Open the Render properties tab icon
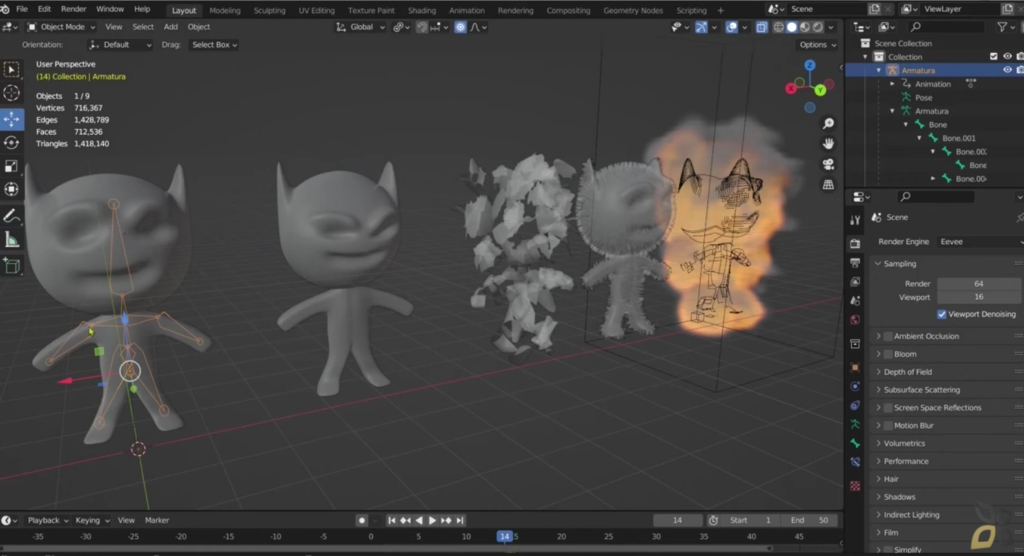Viewport: 1024px width, 556px height. coord(855,244)
